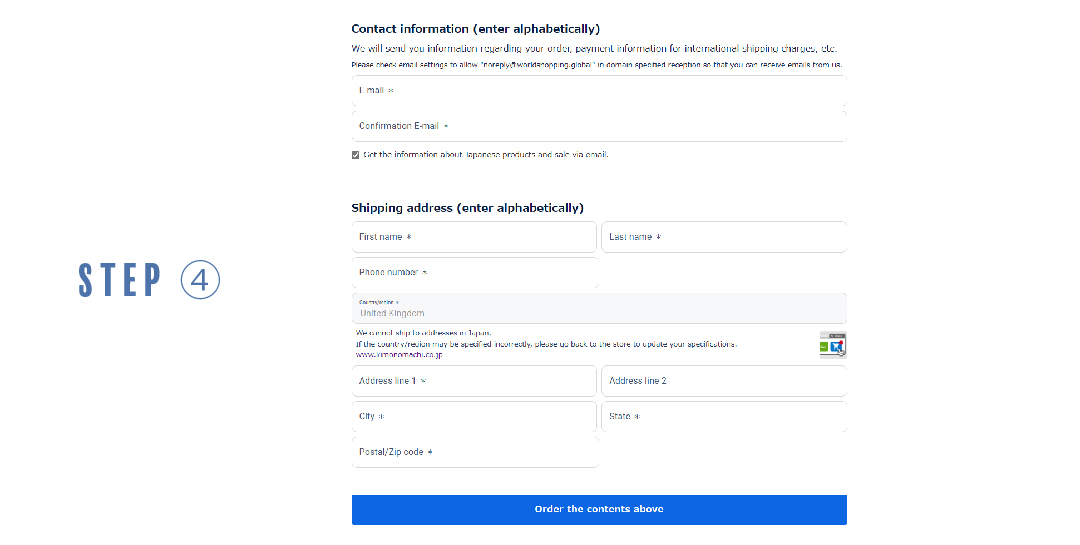Toggle the Japanese products email info checkbox
Image resolution: width=1080 pixels, height=545 pixels.
click(356, 155)
